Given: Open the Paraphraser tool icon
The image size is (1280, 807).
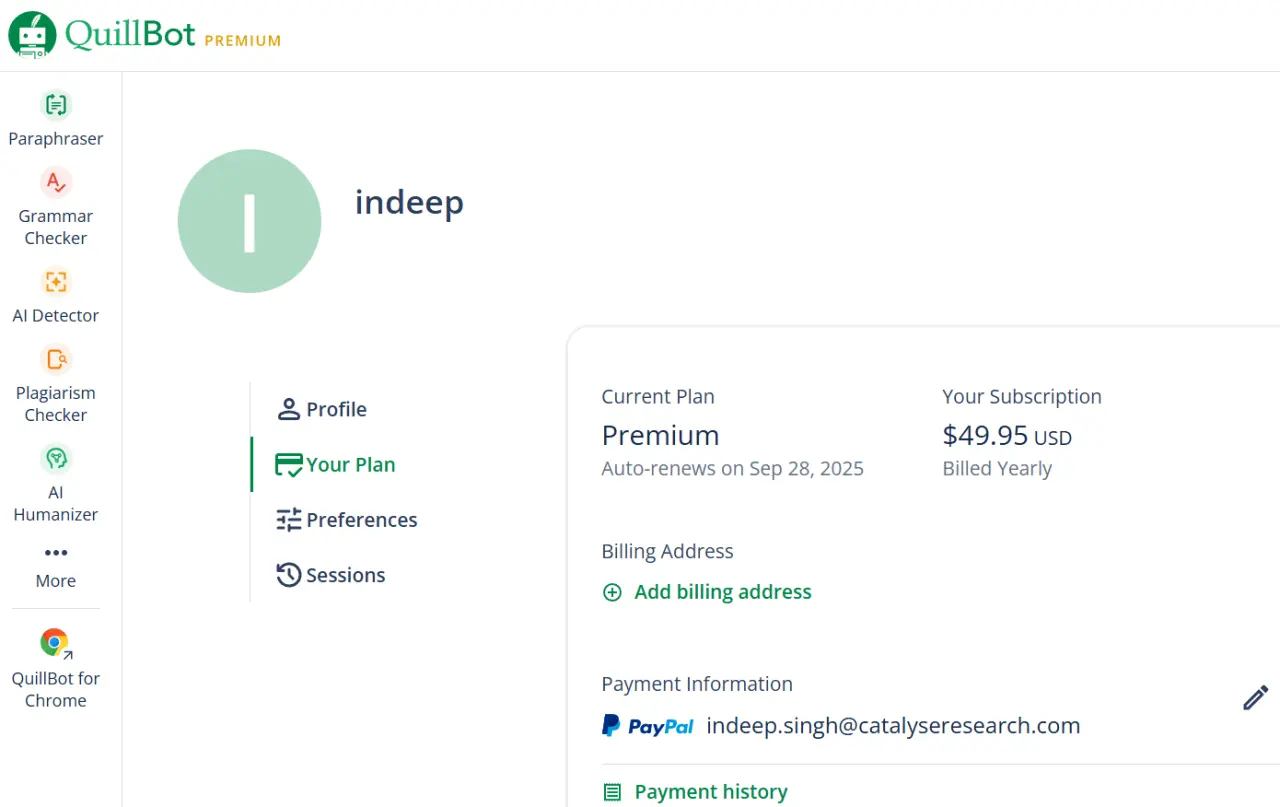Looking at the screenshot, I should point(56,104).
